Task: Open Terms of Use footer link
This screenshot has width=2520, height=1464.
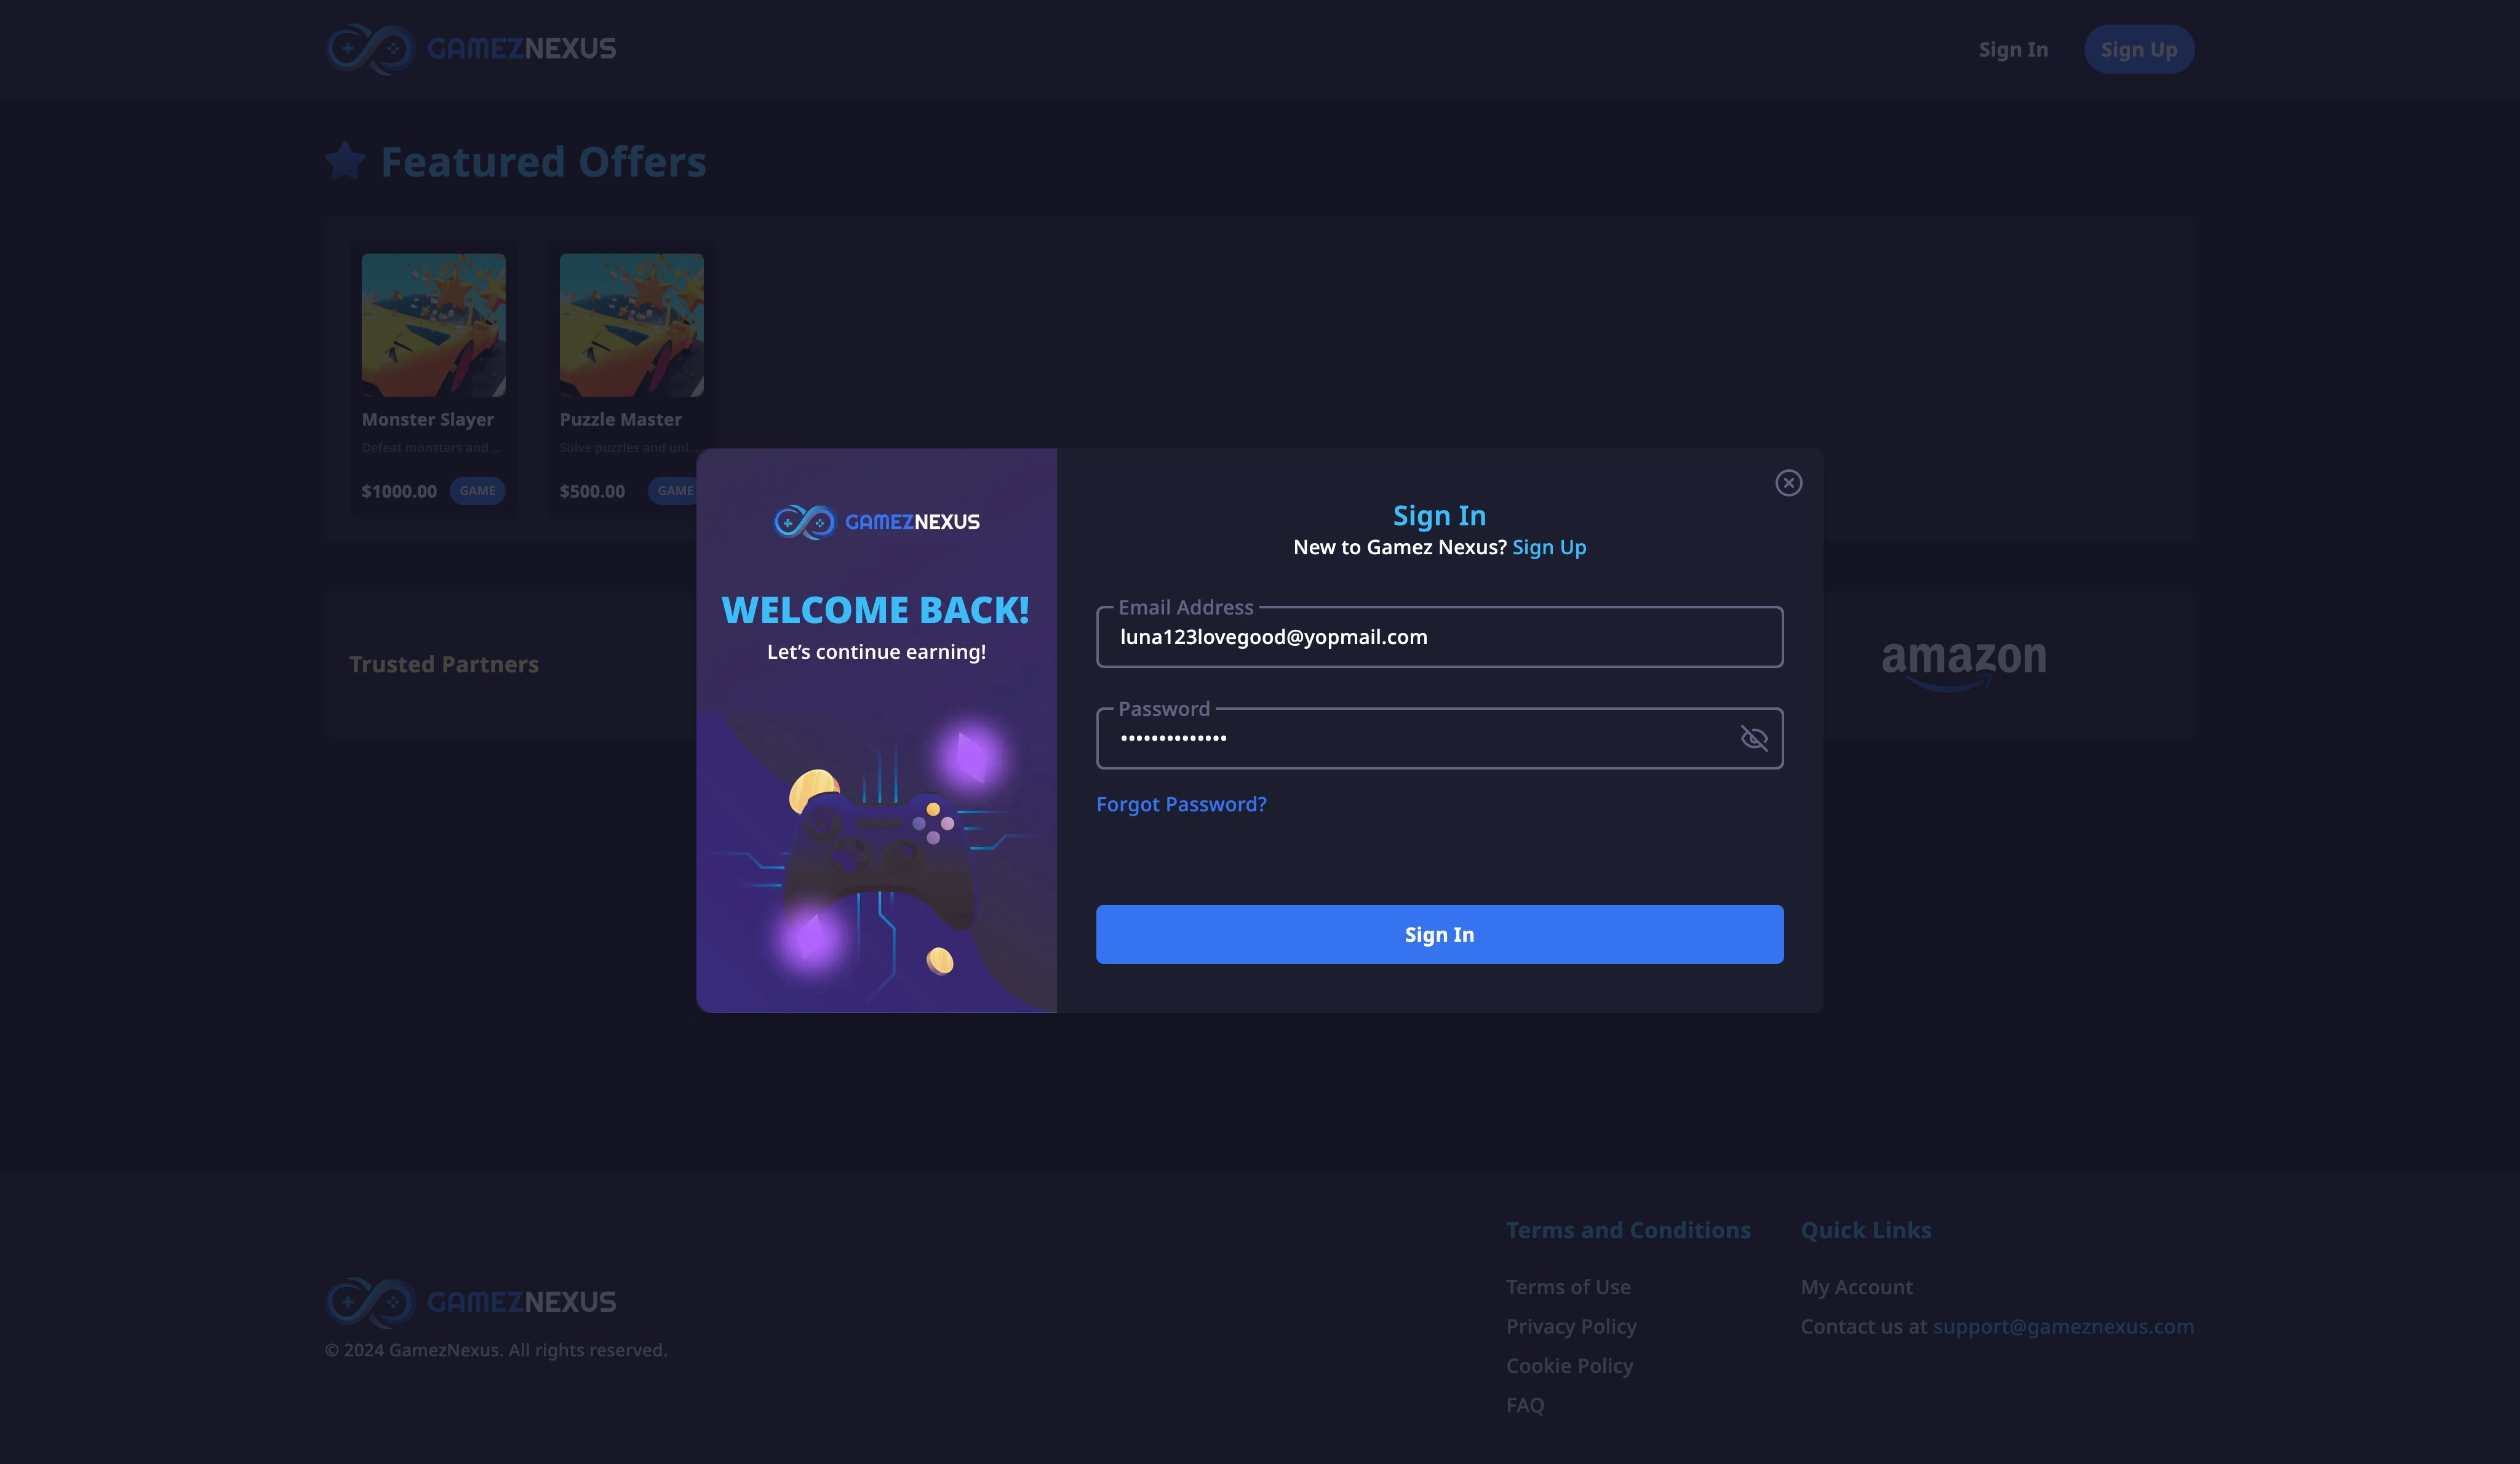Action: (1568, 1287)
